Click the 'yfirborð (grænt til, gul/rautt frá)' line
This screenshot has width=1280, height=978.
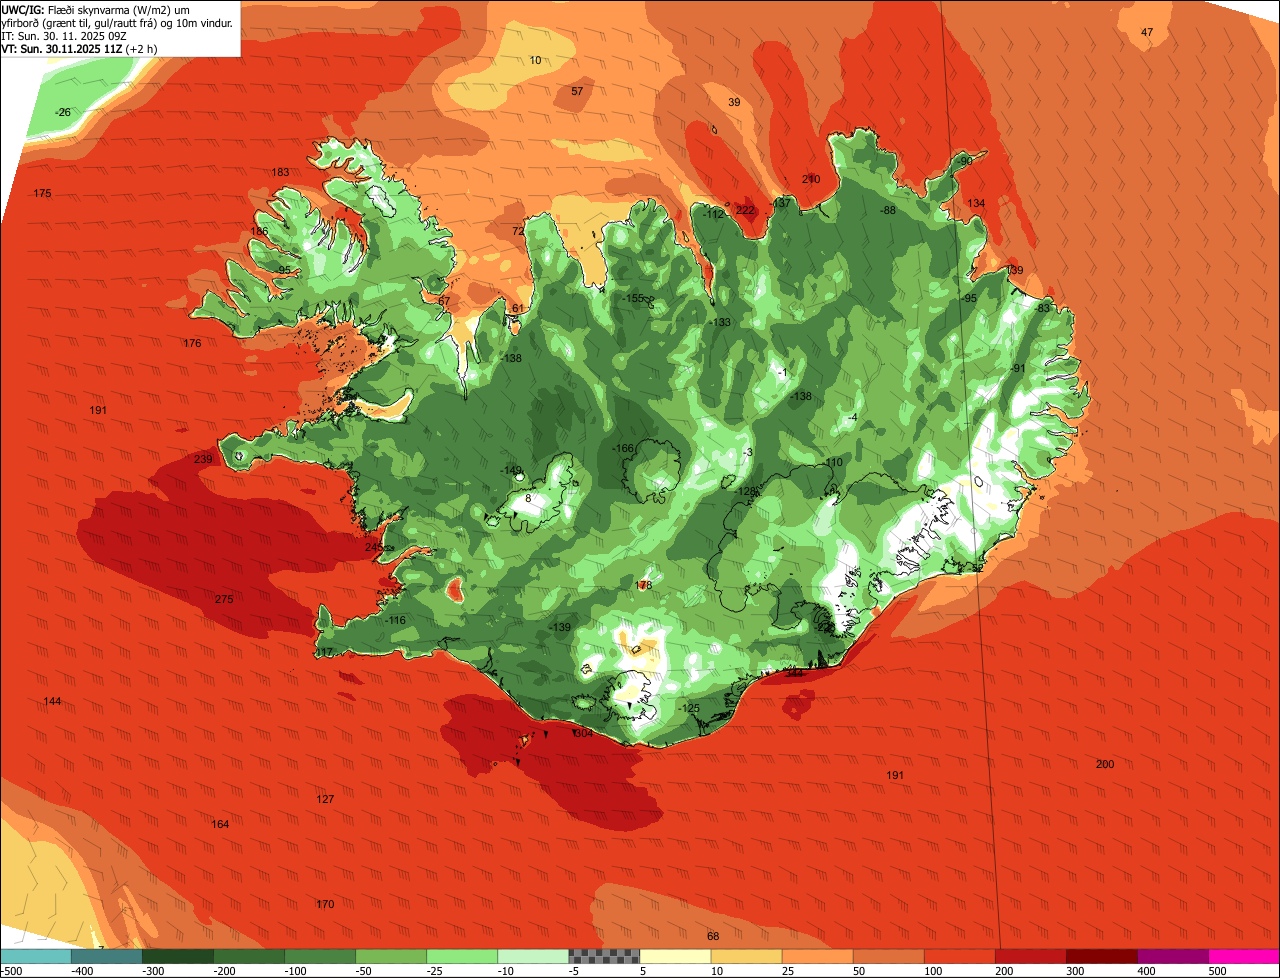click(80, 22)
